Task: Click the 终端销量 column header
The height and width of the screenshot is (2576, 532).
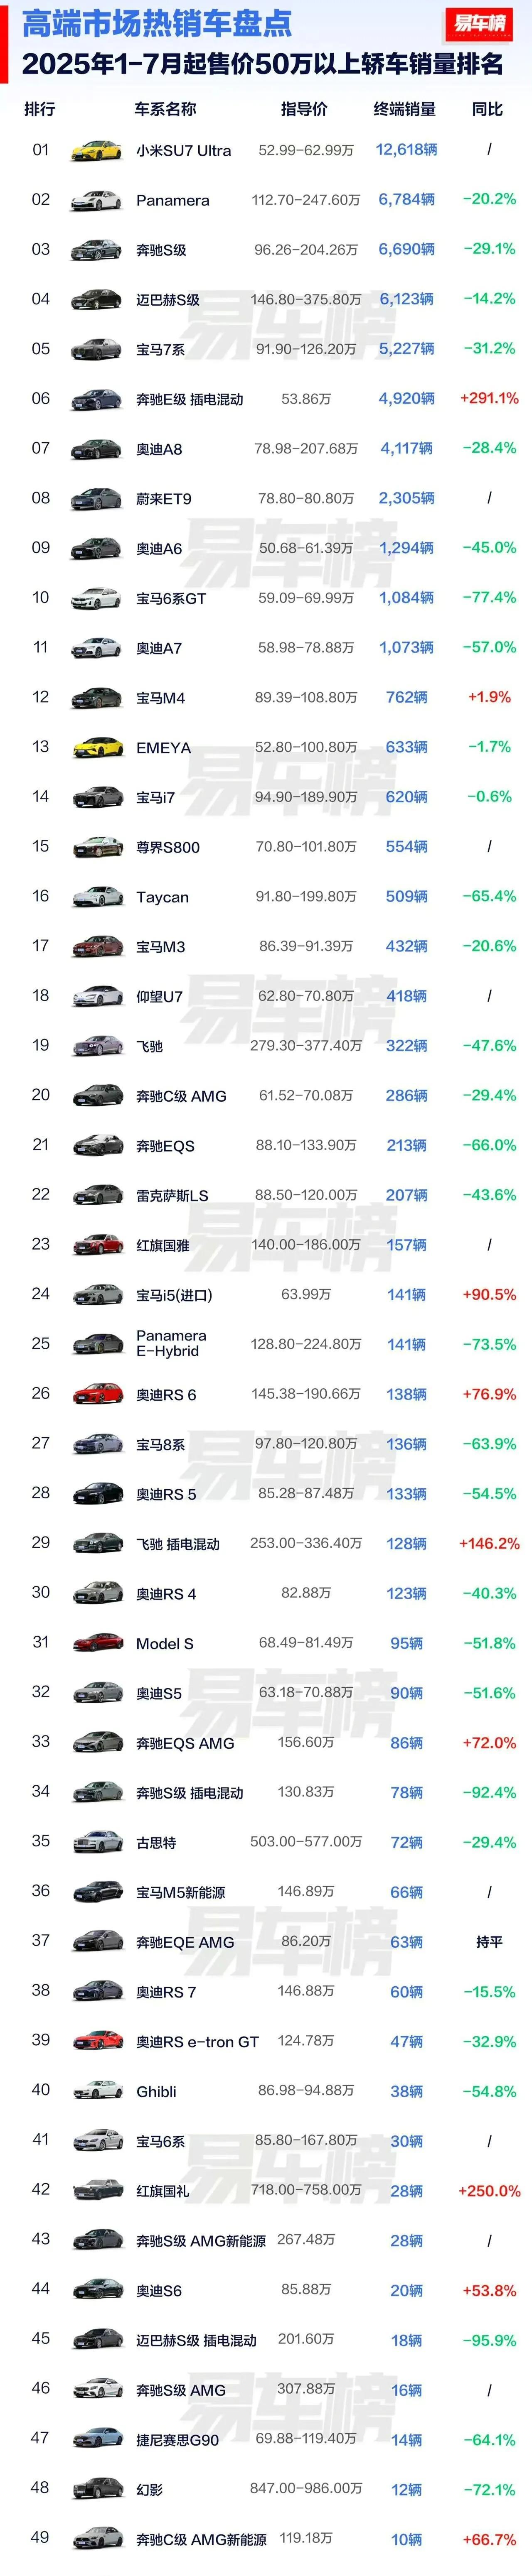Action: tap(404, 109)
